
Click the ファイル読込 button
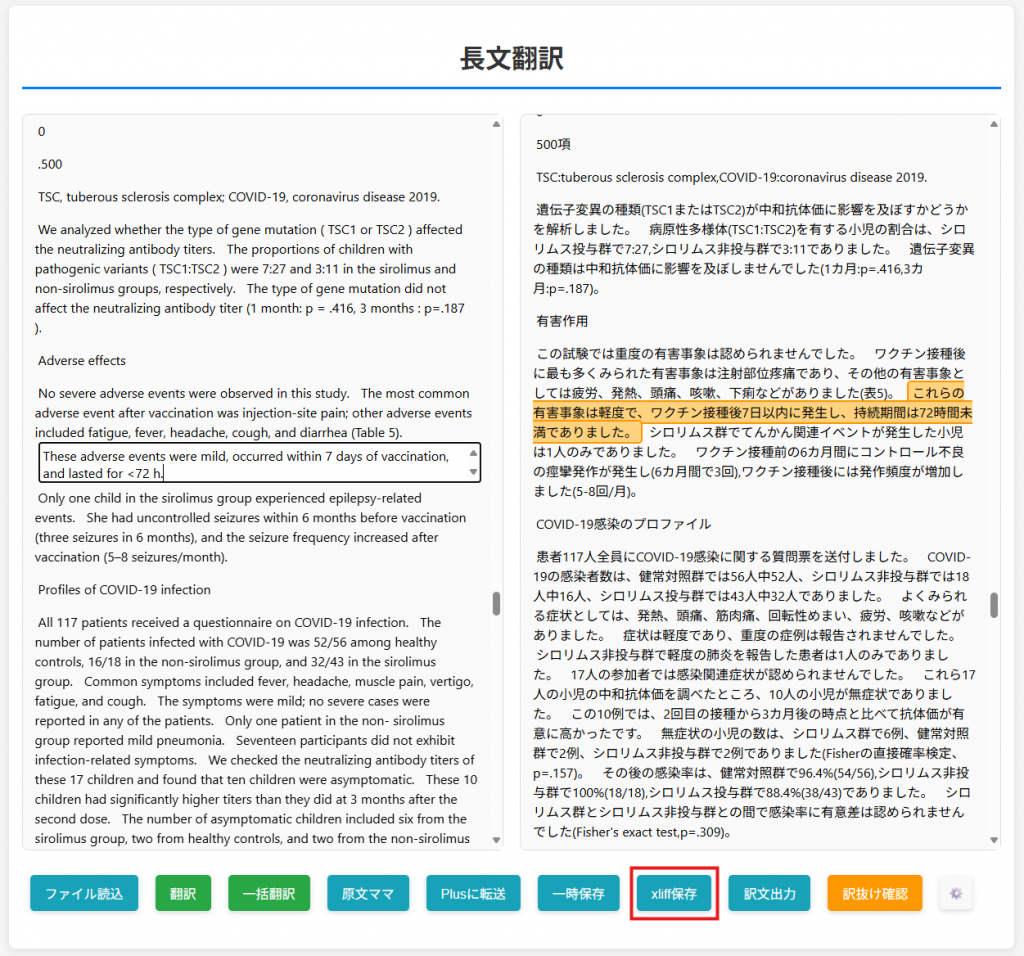84,893
